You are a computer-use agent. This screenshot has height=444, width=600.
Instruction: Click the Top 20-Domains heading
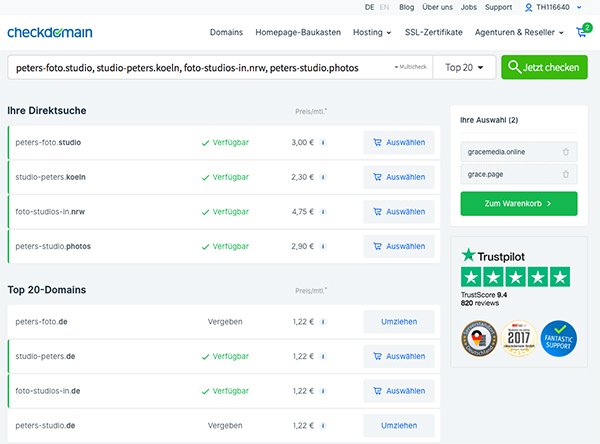[47, 290]
